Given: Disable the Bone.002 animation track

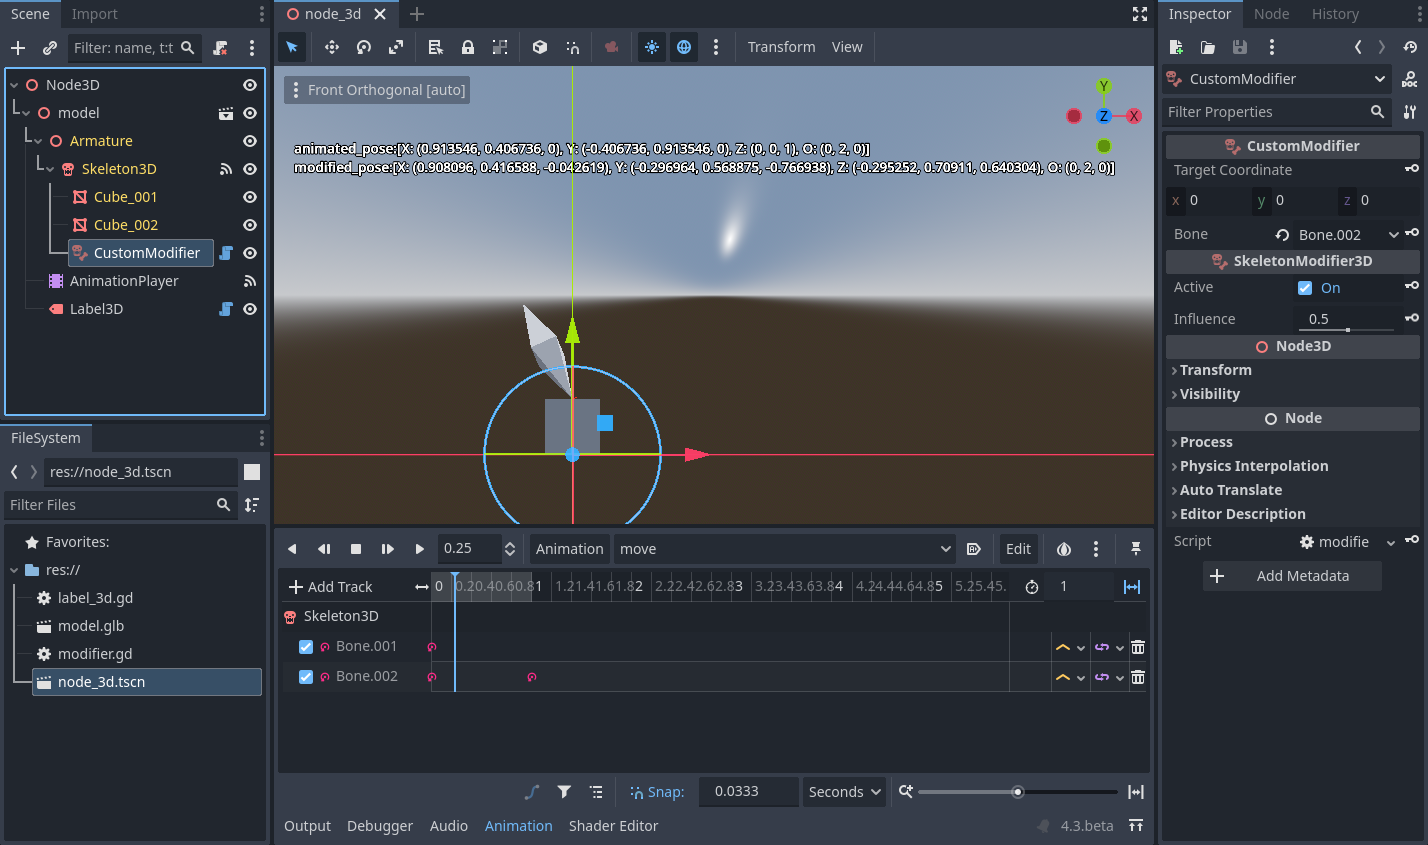Looking at the screenshot, I should (306, 677).
